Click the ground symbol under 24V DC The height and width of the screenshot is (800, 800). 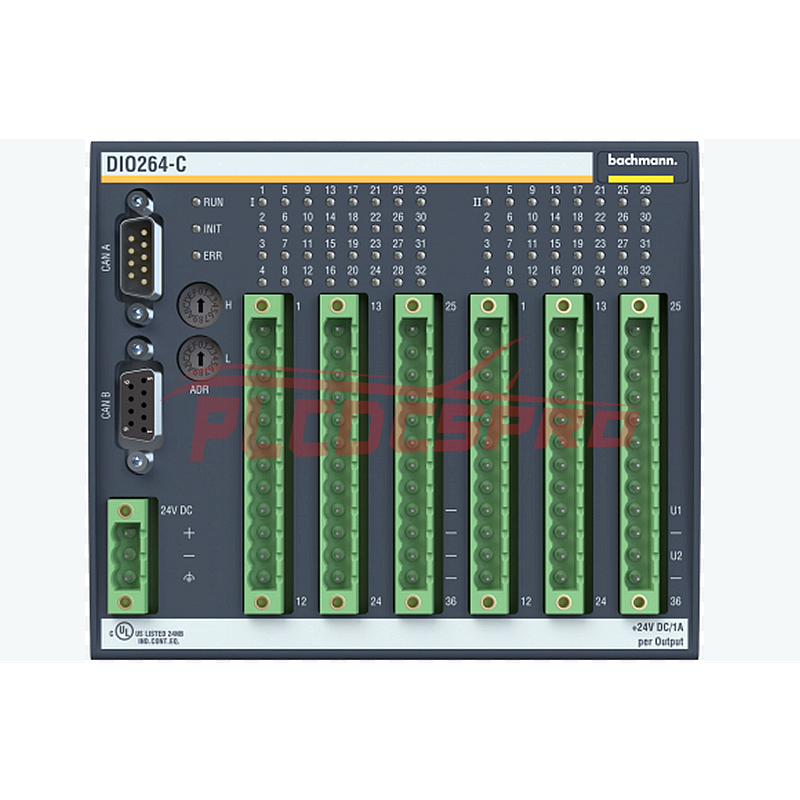pyautogui.click(x=189, y=578)
